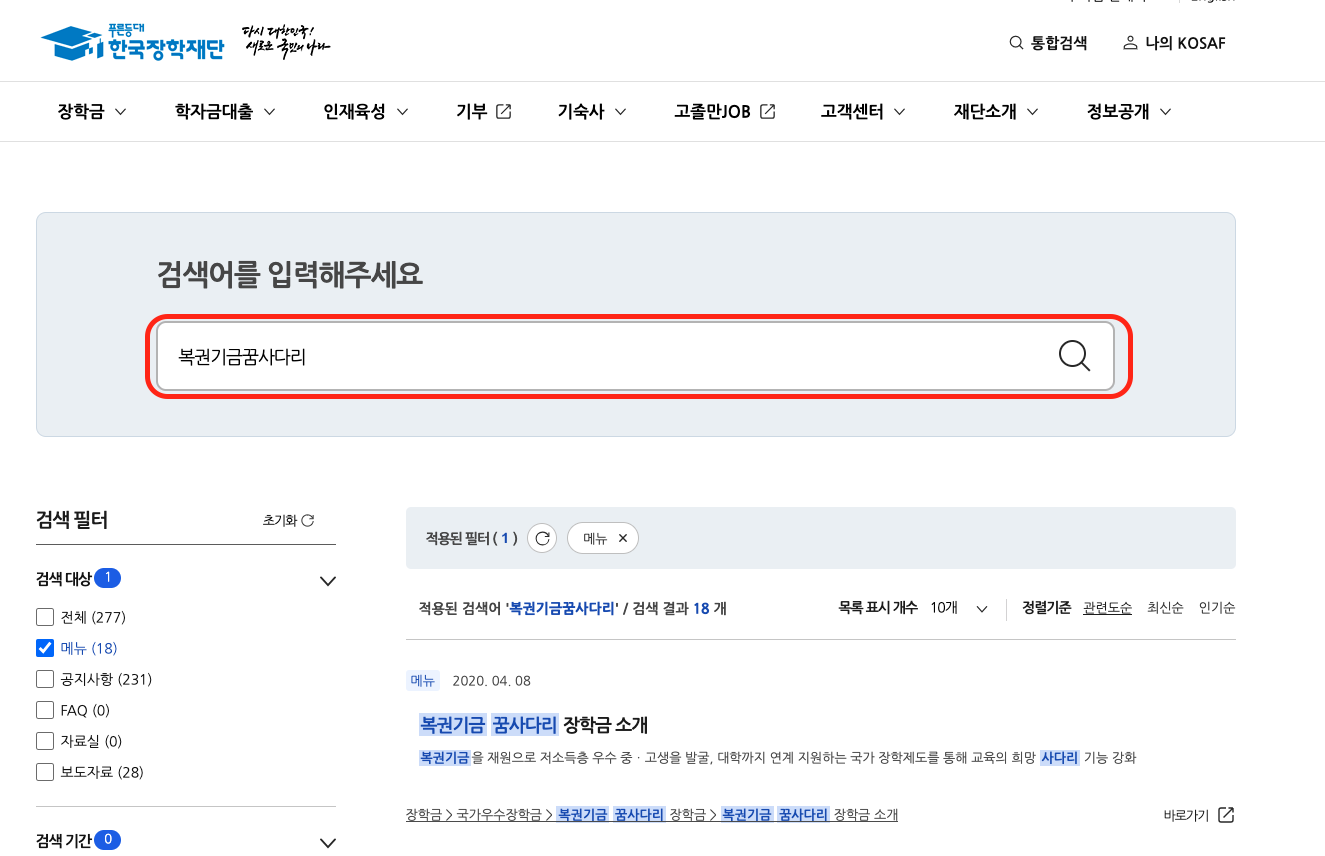Click the external link icon next to 기부
Viewport: 1325px width, 856px height.
[x=505, y=111]
